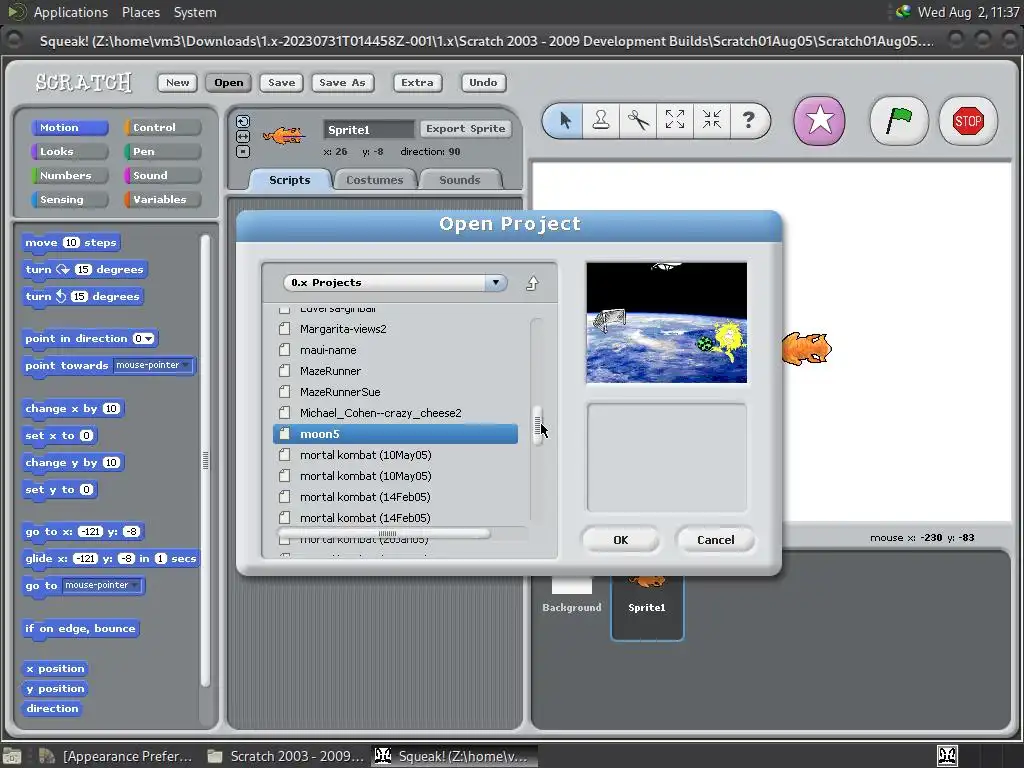Open the Places menu

(140, 12)
